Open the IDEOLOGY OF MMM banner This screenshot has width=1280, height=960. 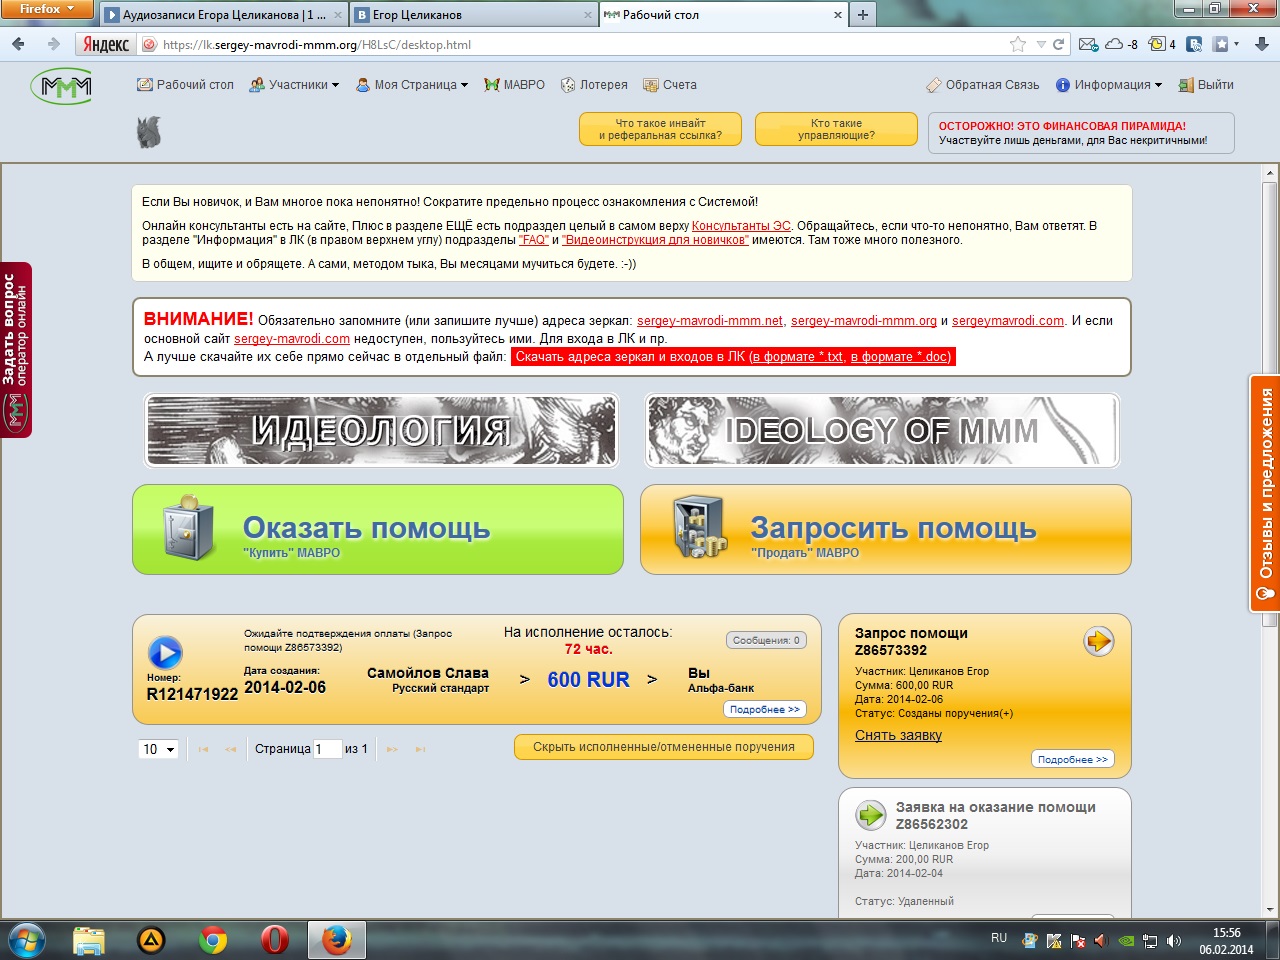pos(881,430)
